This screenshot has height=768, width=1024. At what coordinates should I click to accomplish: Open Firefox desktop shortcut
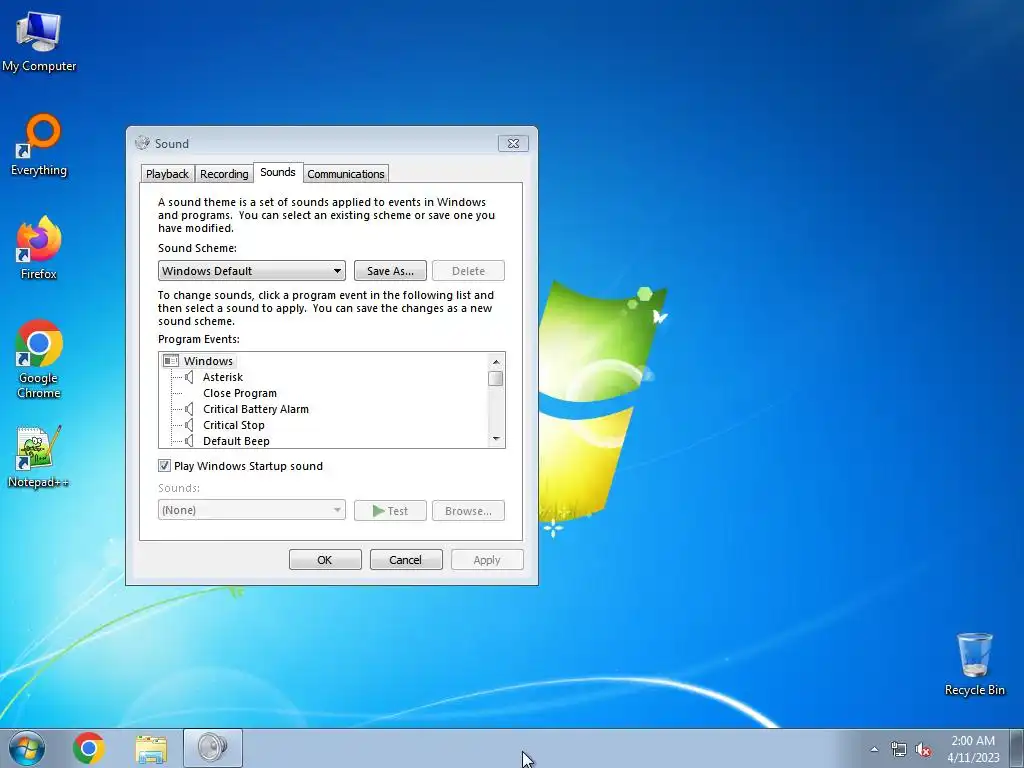click(39, 248)
